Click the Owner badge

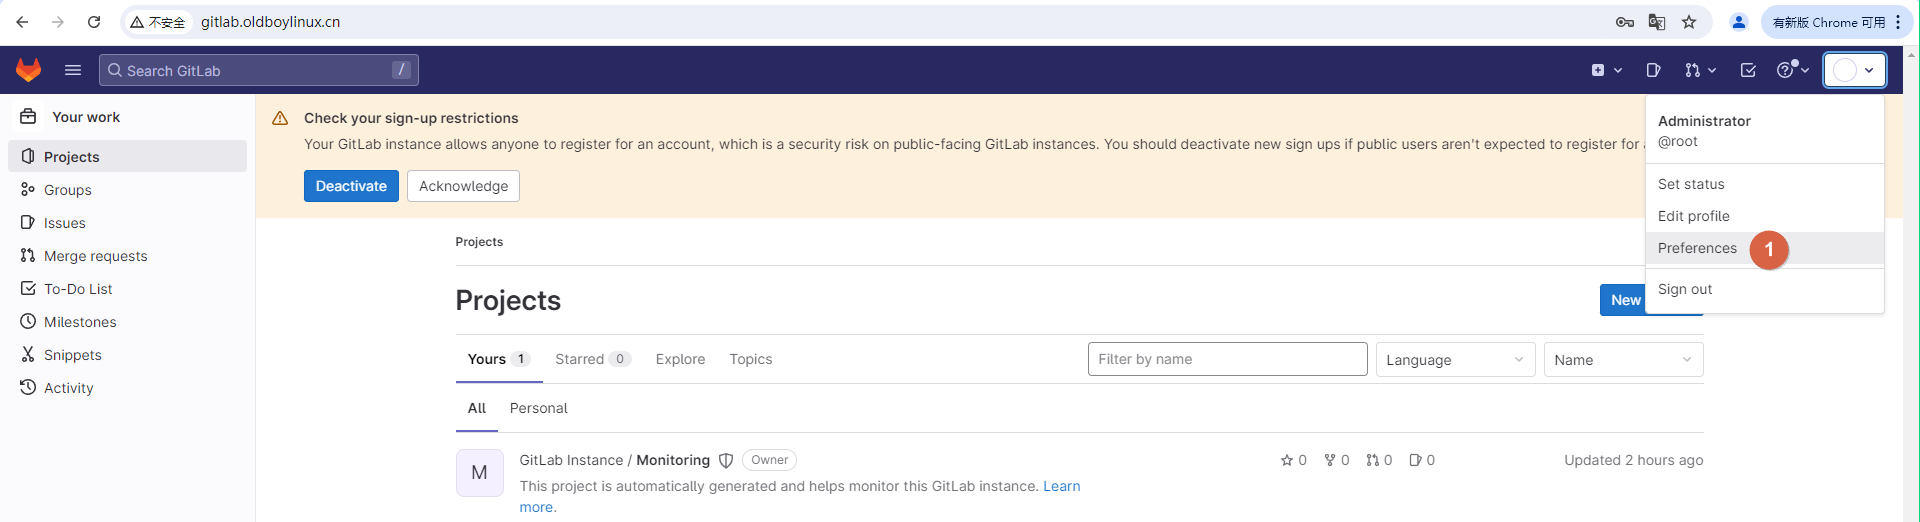click(769, 460)
